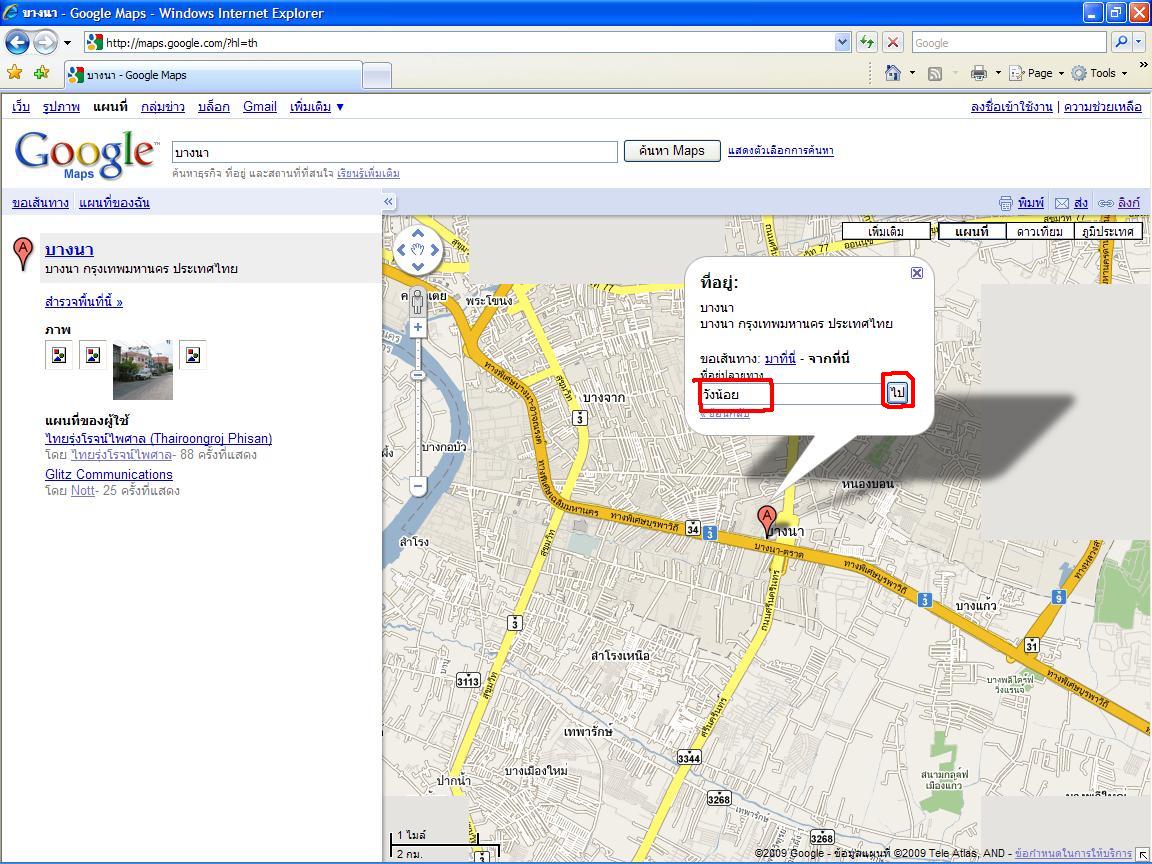1152x864 pixels.
Task: Click the Add to Favorites icon
Action: 41,73
